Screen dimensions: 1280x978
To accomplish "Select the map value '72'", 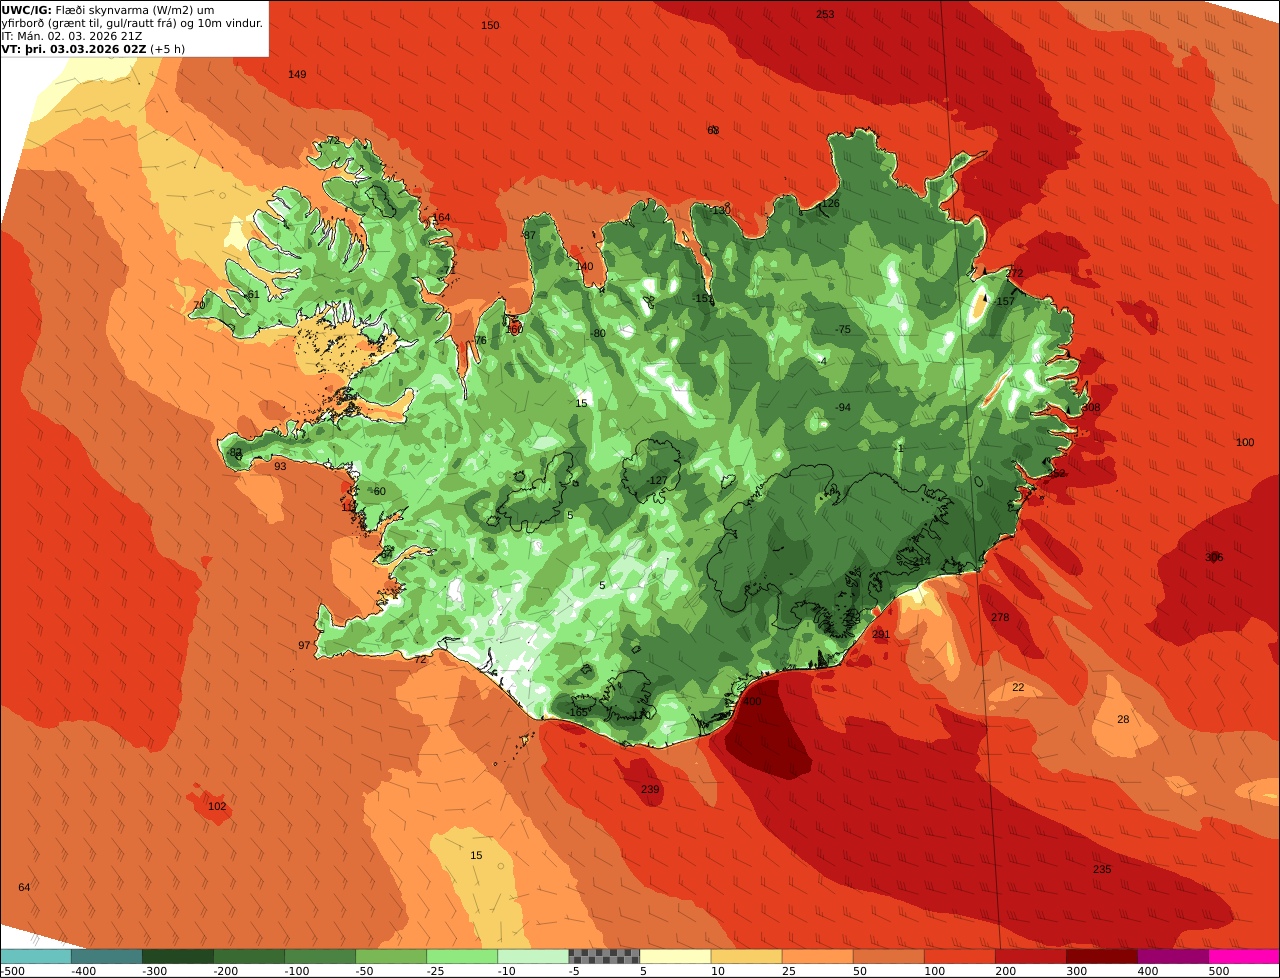I will (420, 659).
